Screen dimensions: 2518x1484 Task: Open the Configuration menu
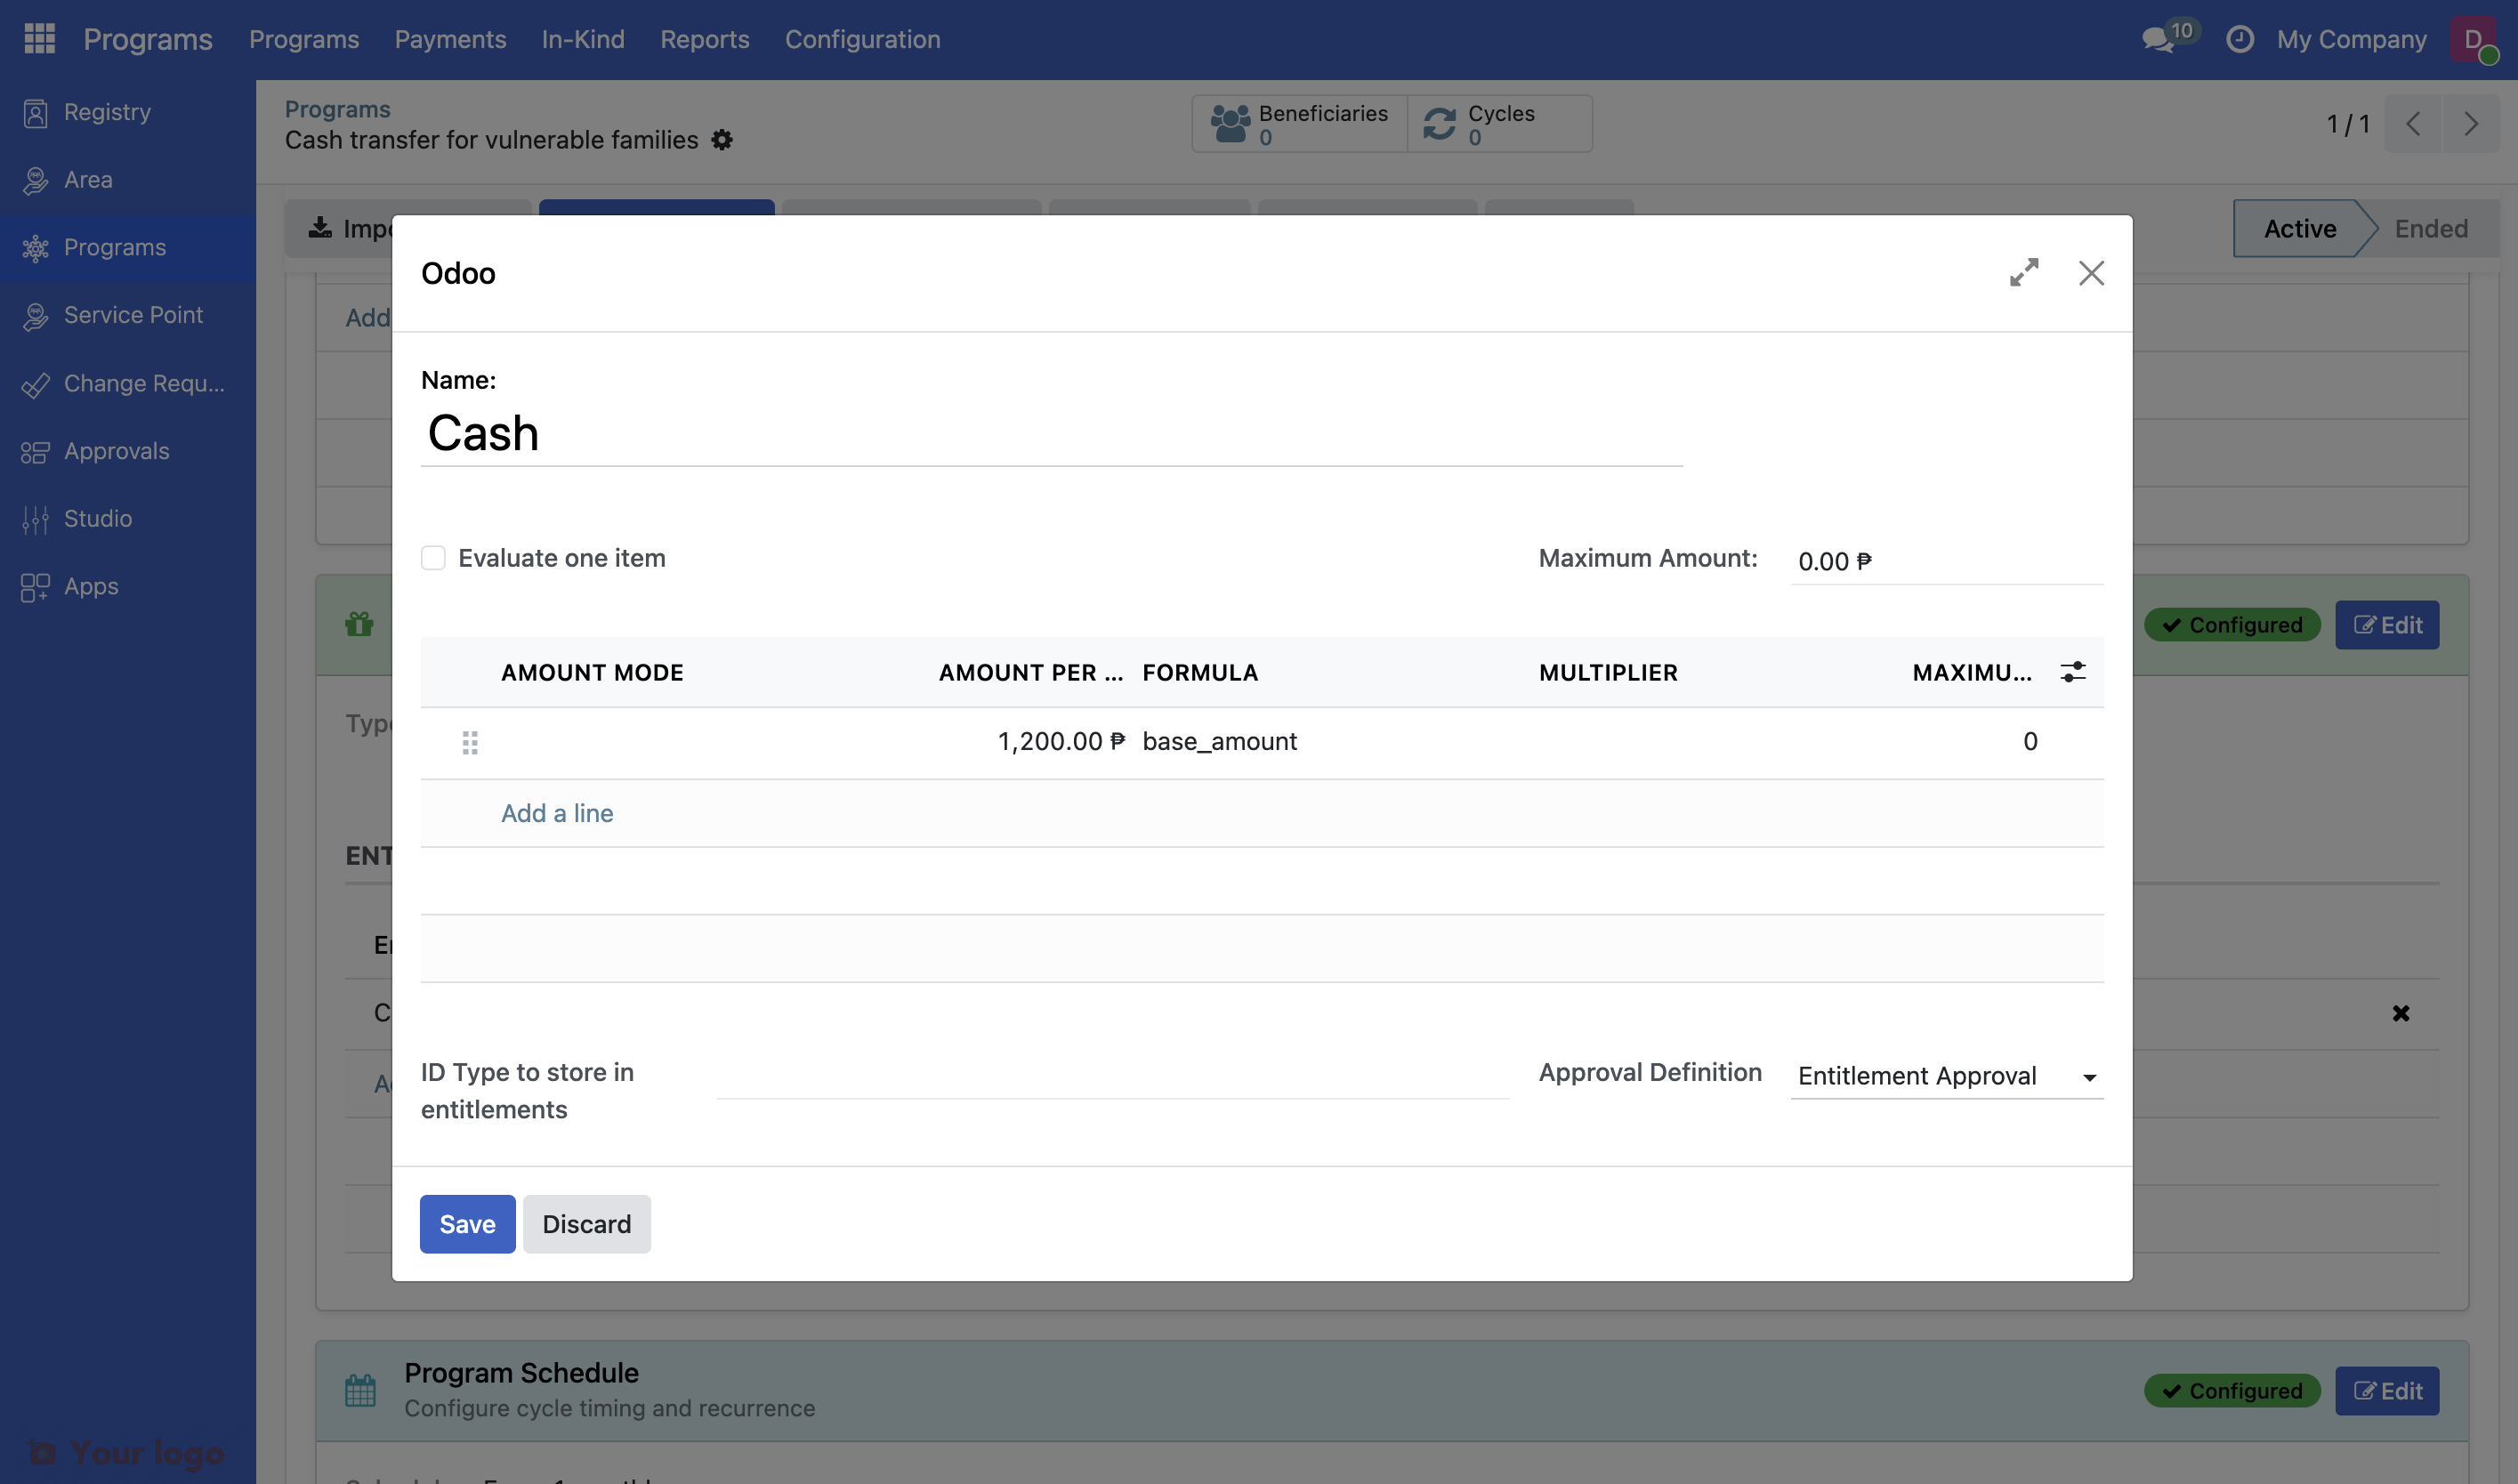[x=862, y=39]
